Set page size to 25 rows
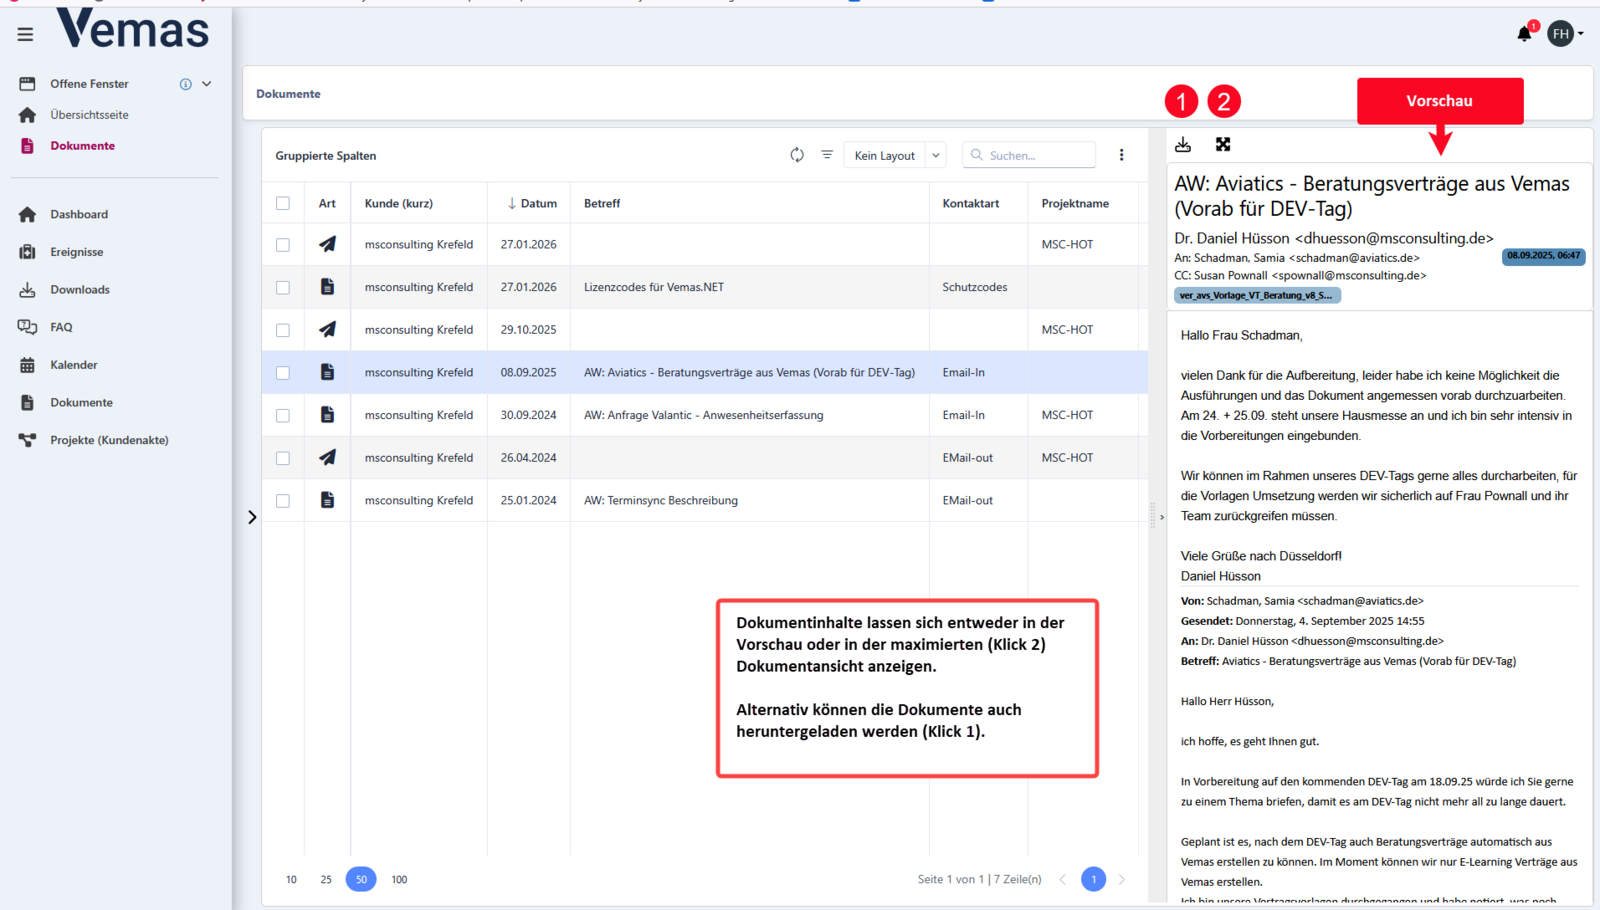1600x910 pixels. [326, 880]
